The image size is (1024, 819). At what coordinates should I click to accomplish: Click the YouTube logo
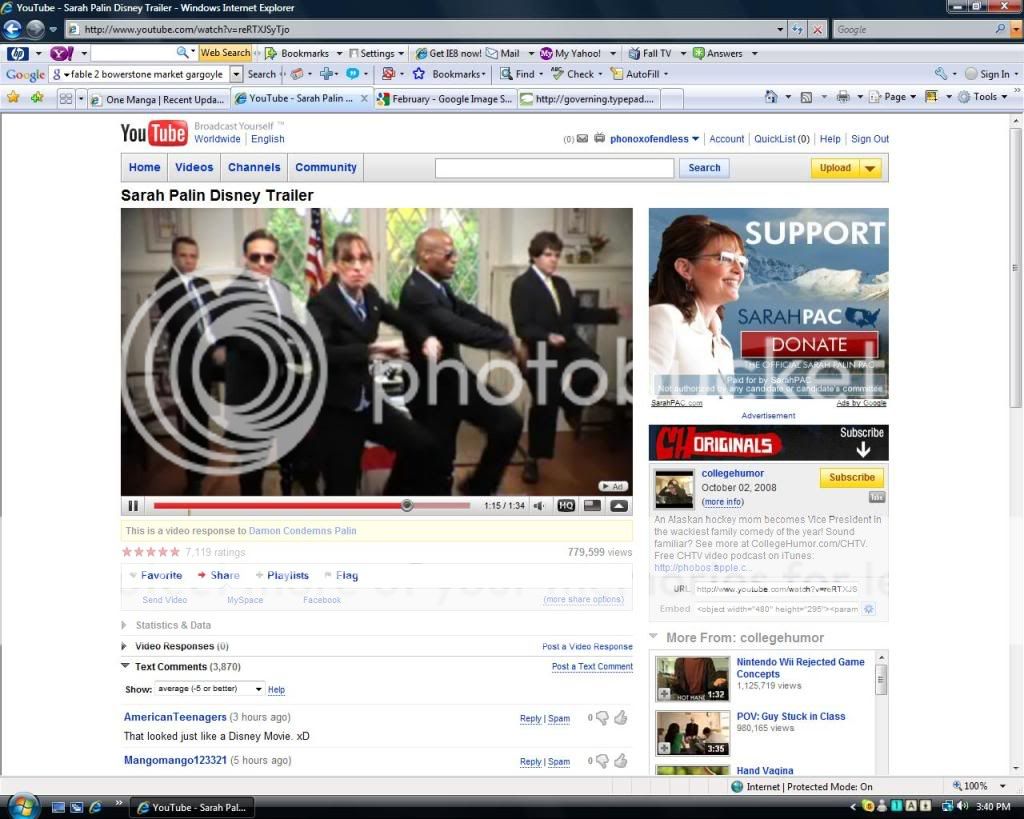tap(154, 133)
